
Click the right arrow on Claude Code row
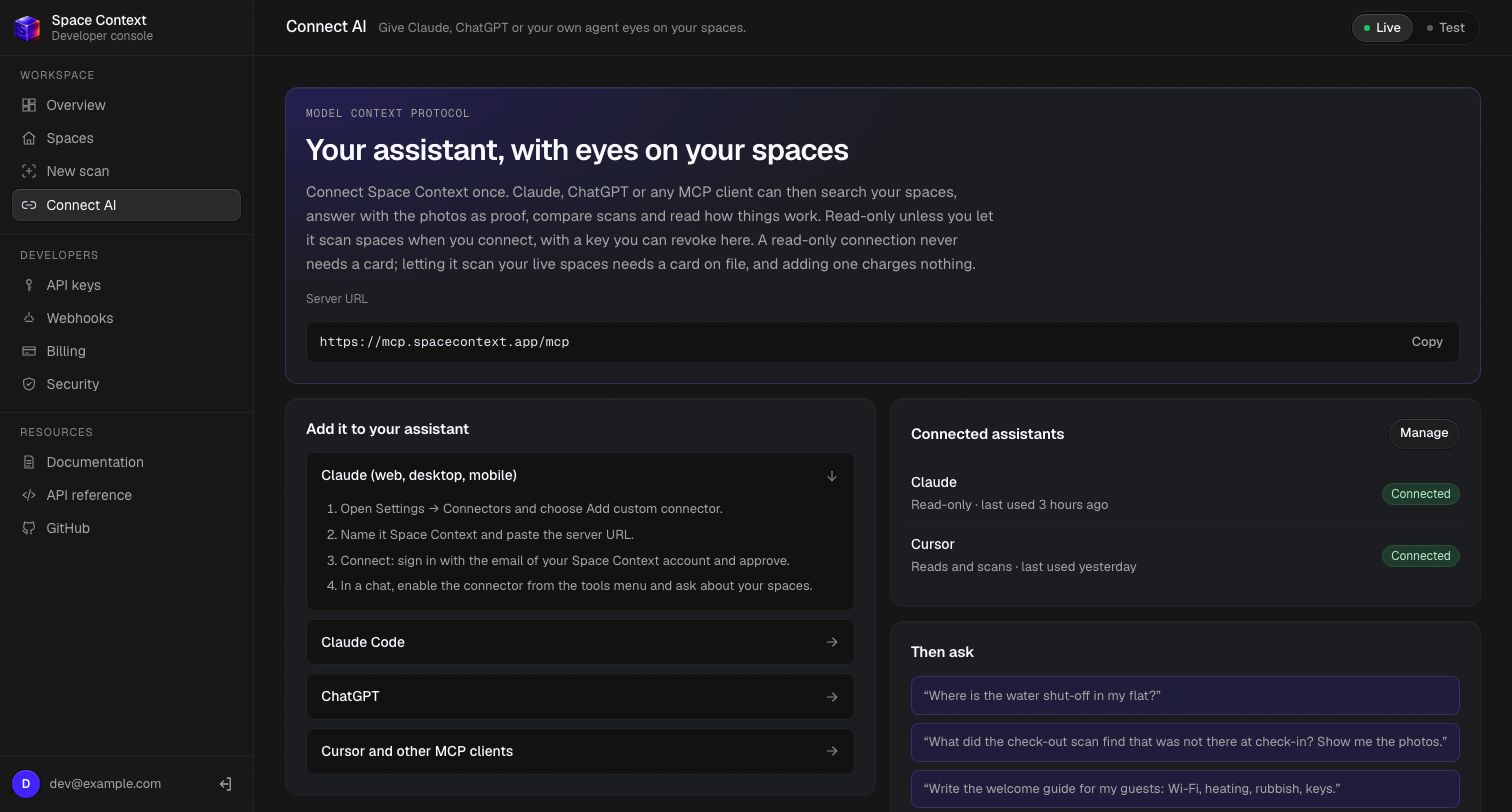(x=831, y=642)
